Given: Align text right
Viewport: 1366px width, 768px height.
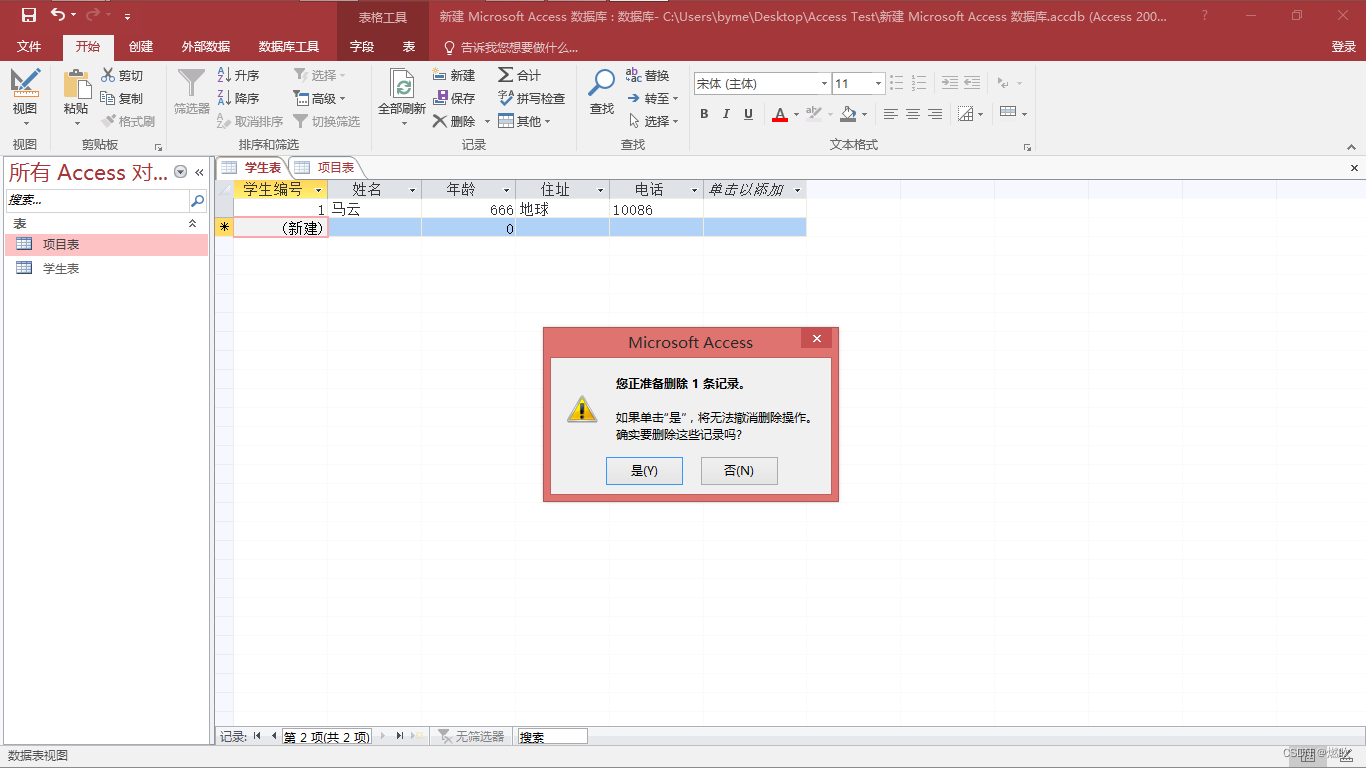Looking at the screenshot, I should (935, 114).
